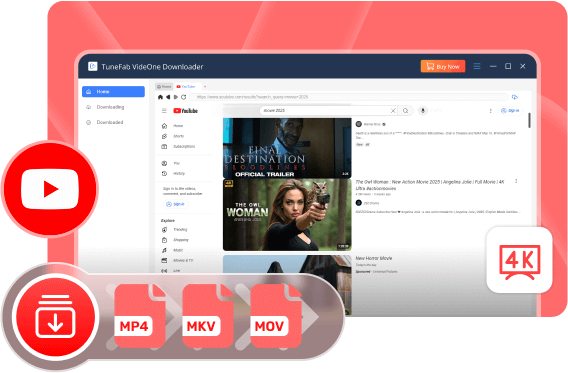Click the first result's channel avatar

pos(359,124)
